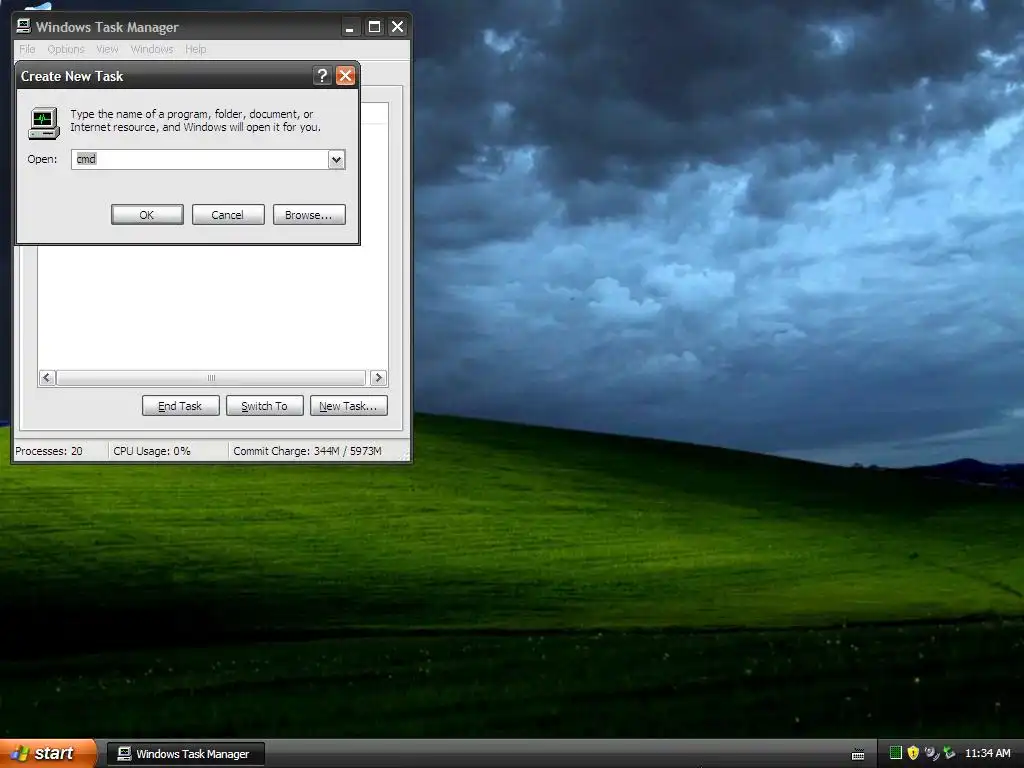Image resolution: width=1024 pixels, height=768 pixels.
Task: Close the Create New Task dialog
Action: coord(345,76)
